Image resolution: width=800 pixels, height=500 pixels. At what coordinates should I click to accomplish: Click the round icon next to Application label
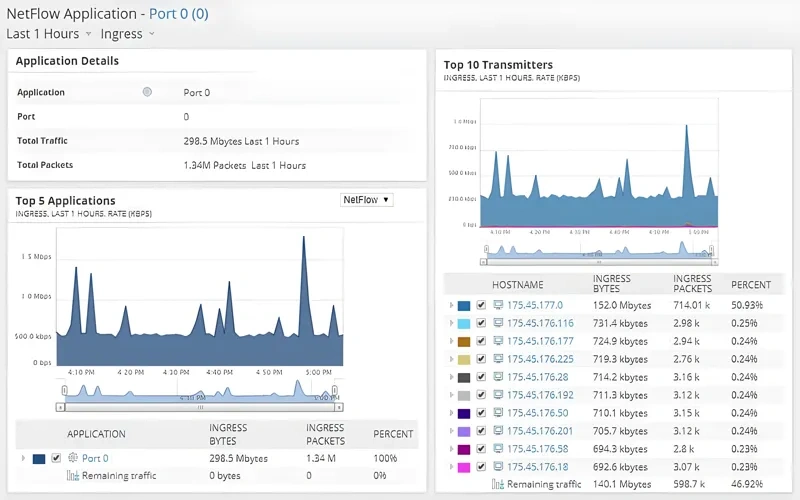click(x=147, y=92)
